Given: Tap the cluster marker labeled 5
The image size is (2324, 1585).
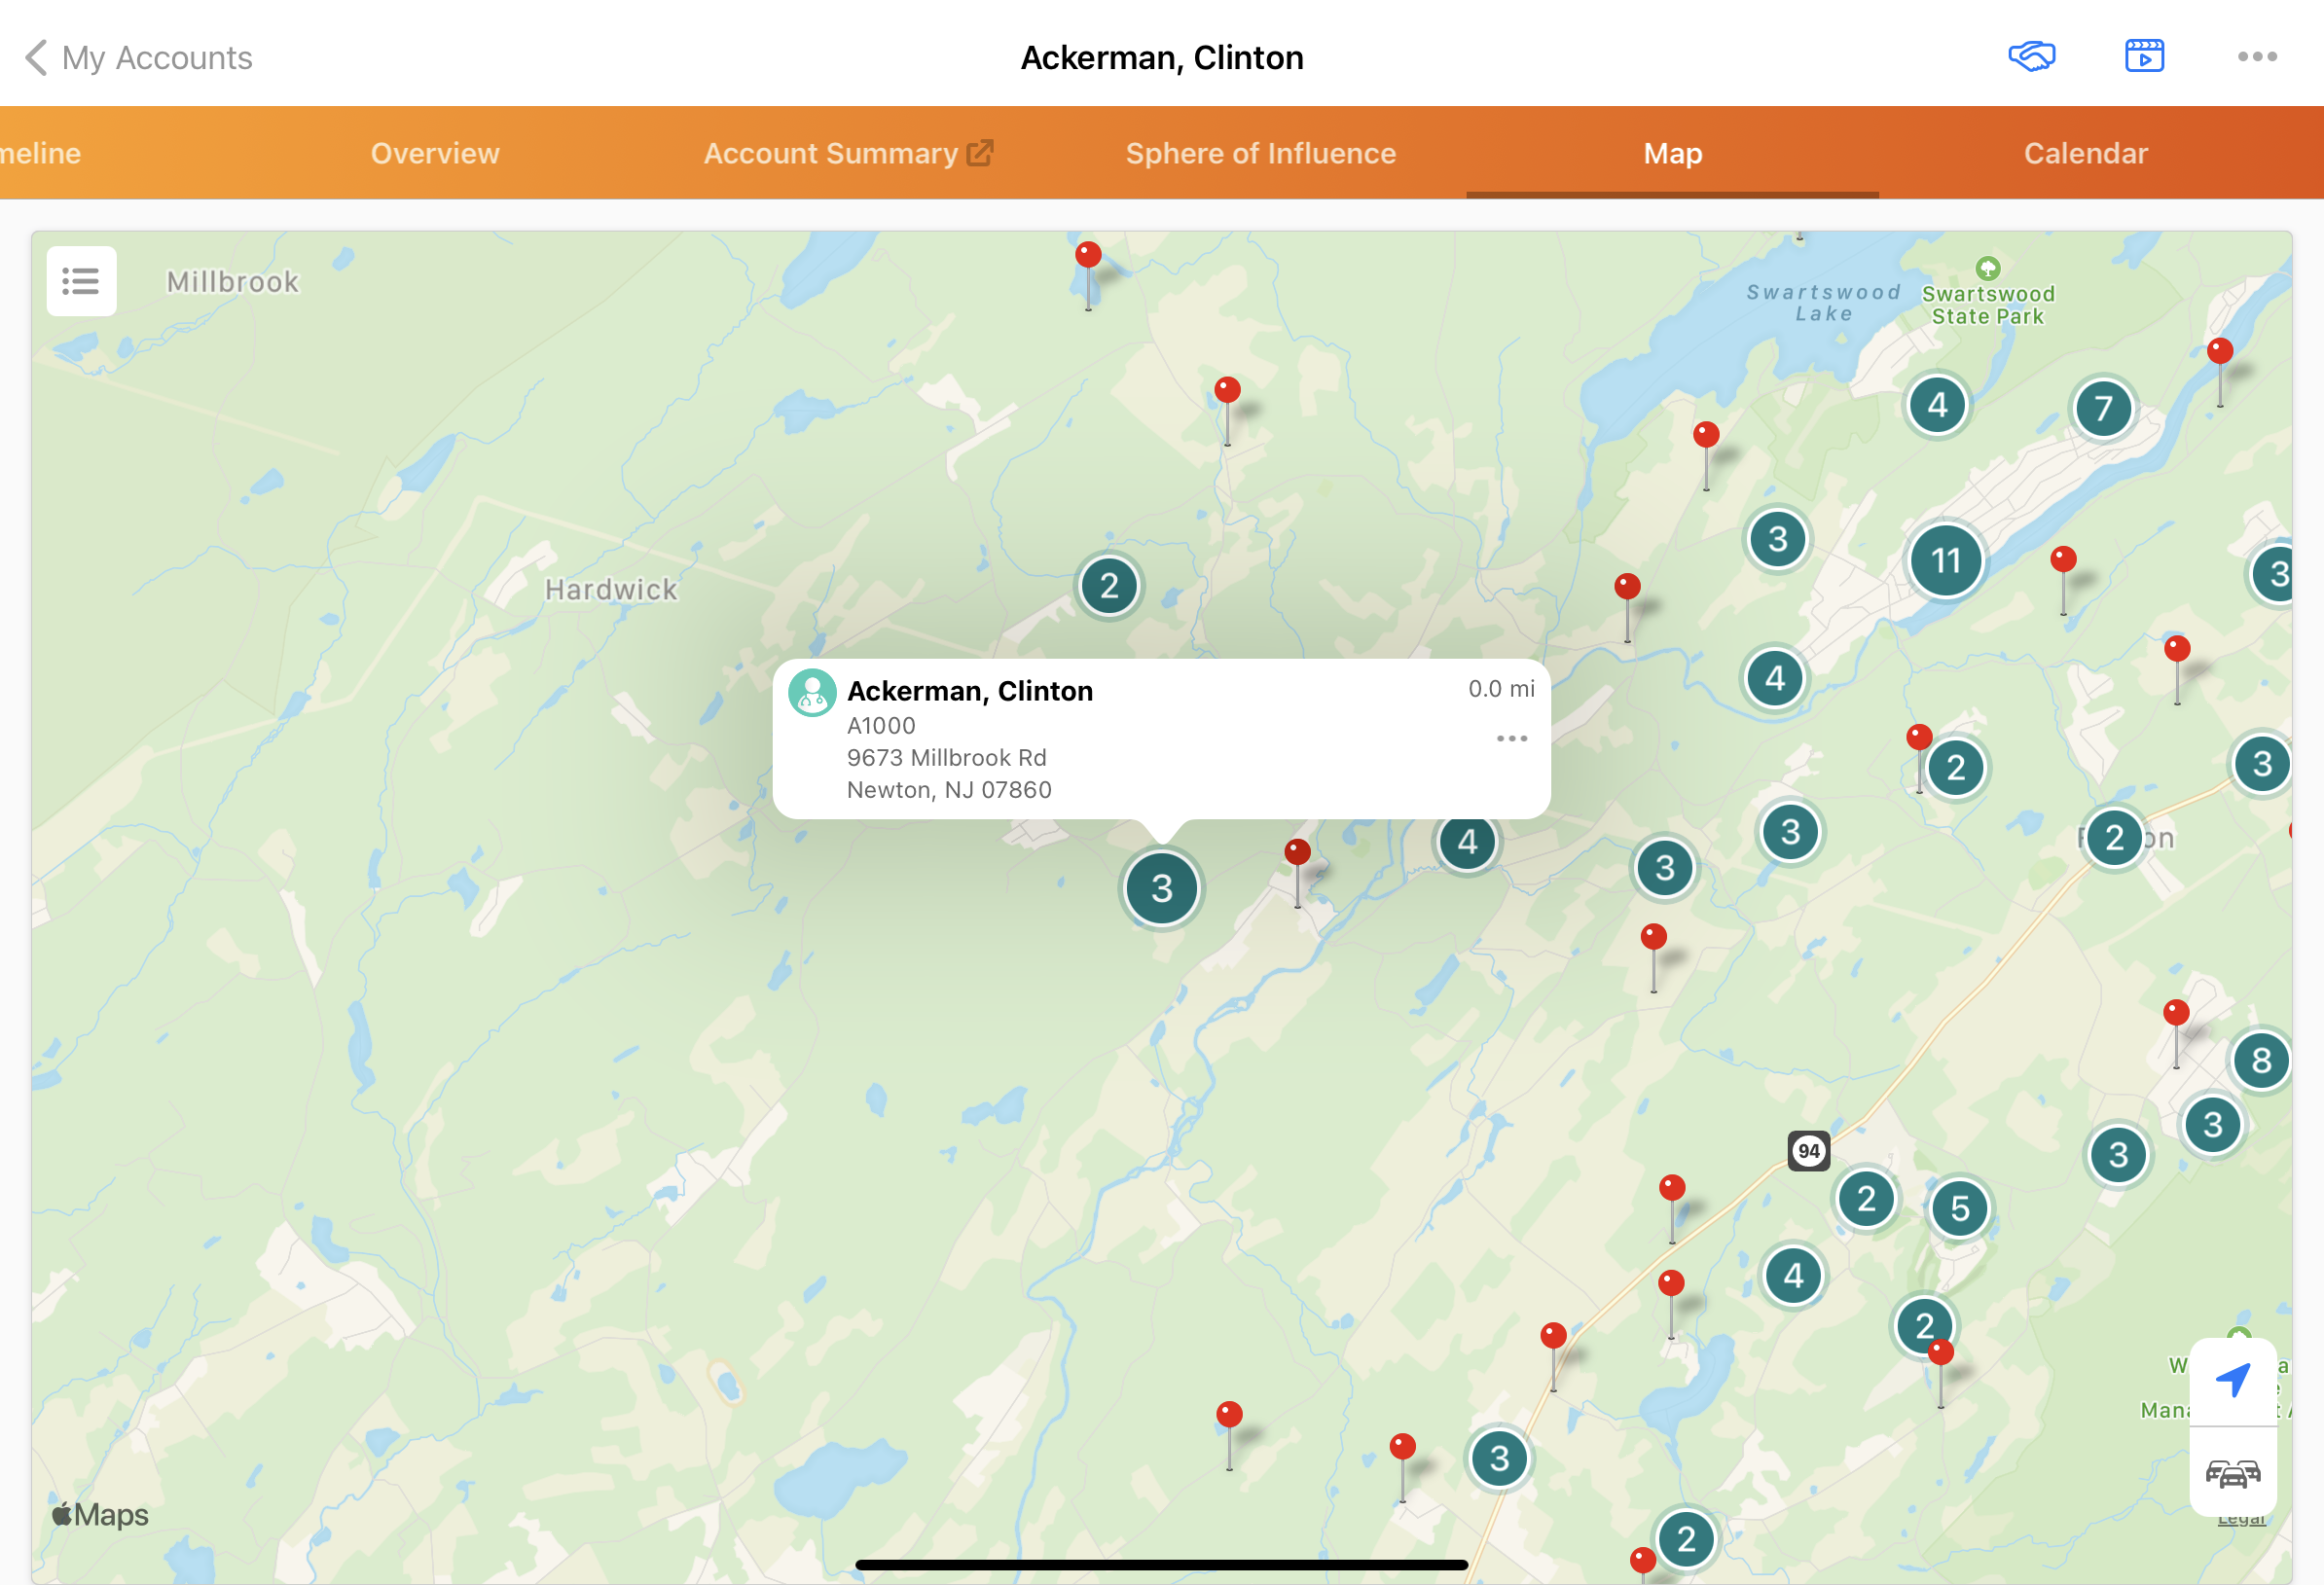Looking at the screenshot, I should click(x=1959, y=1208).
